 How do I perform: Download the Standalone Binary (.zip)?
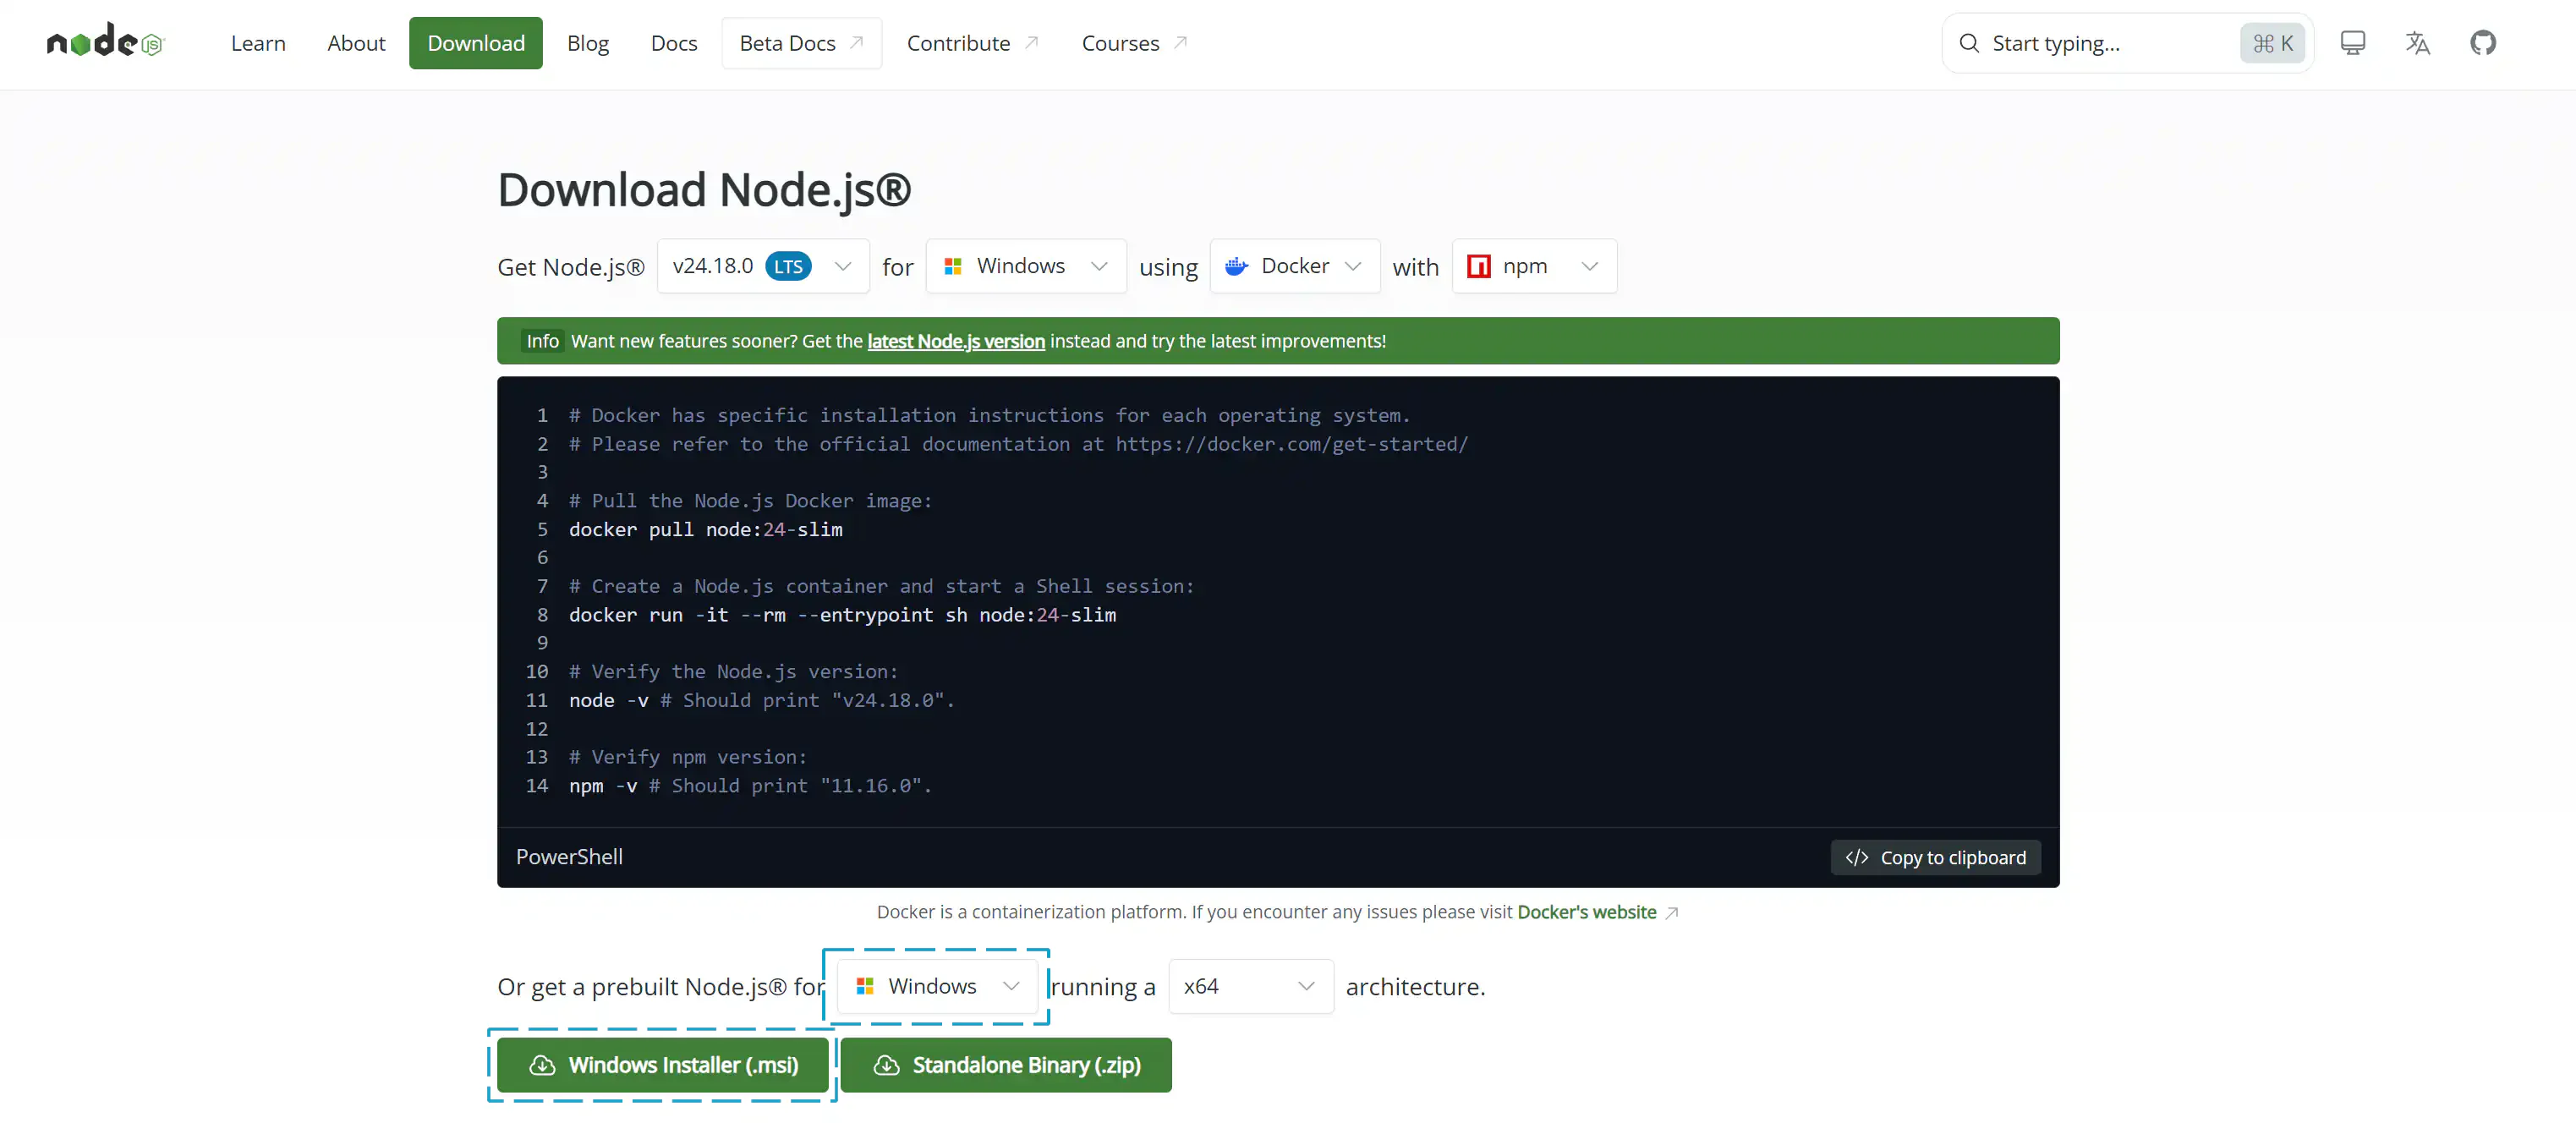coord(1006,1065)
